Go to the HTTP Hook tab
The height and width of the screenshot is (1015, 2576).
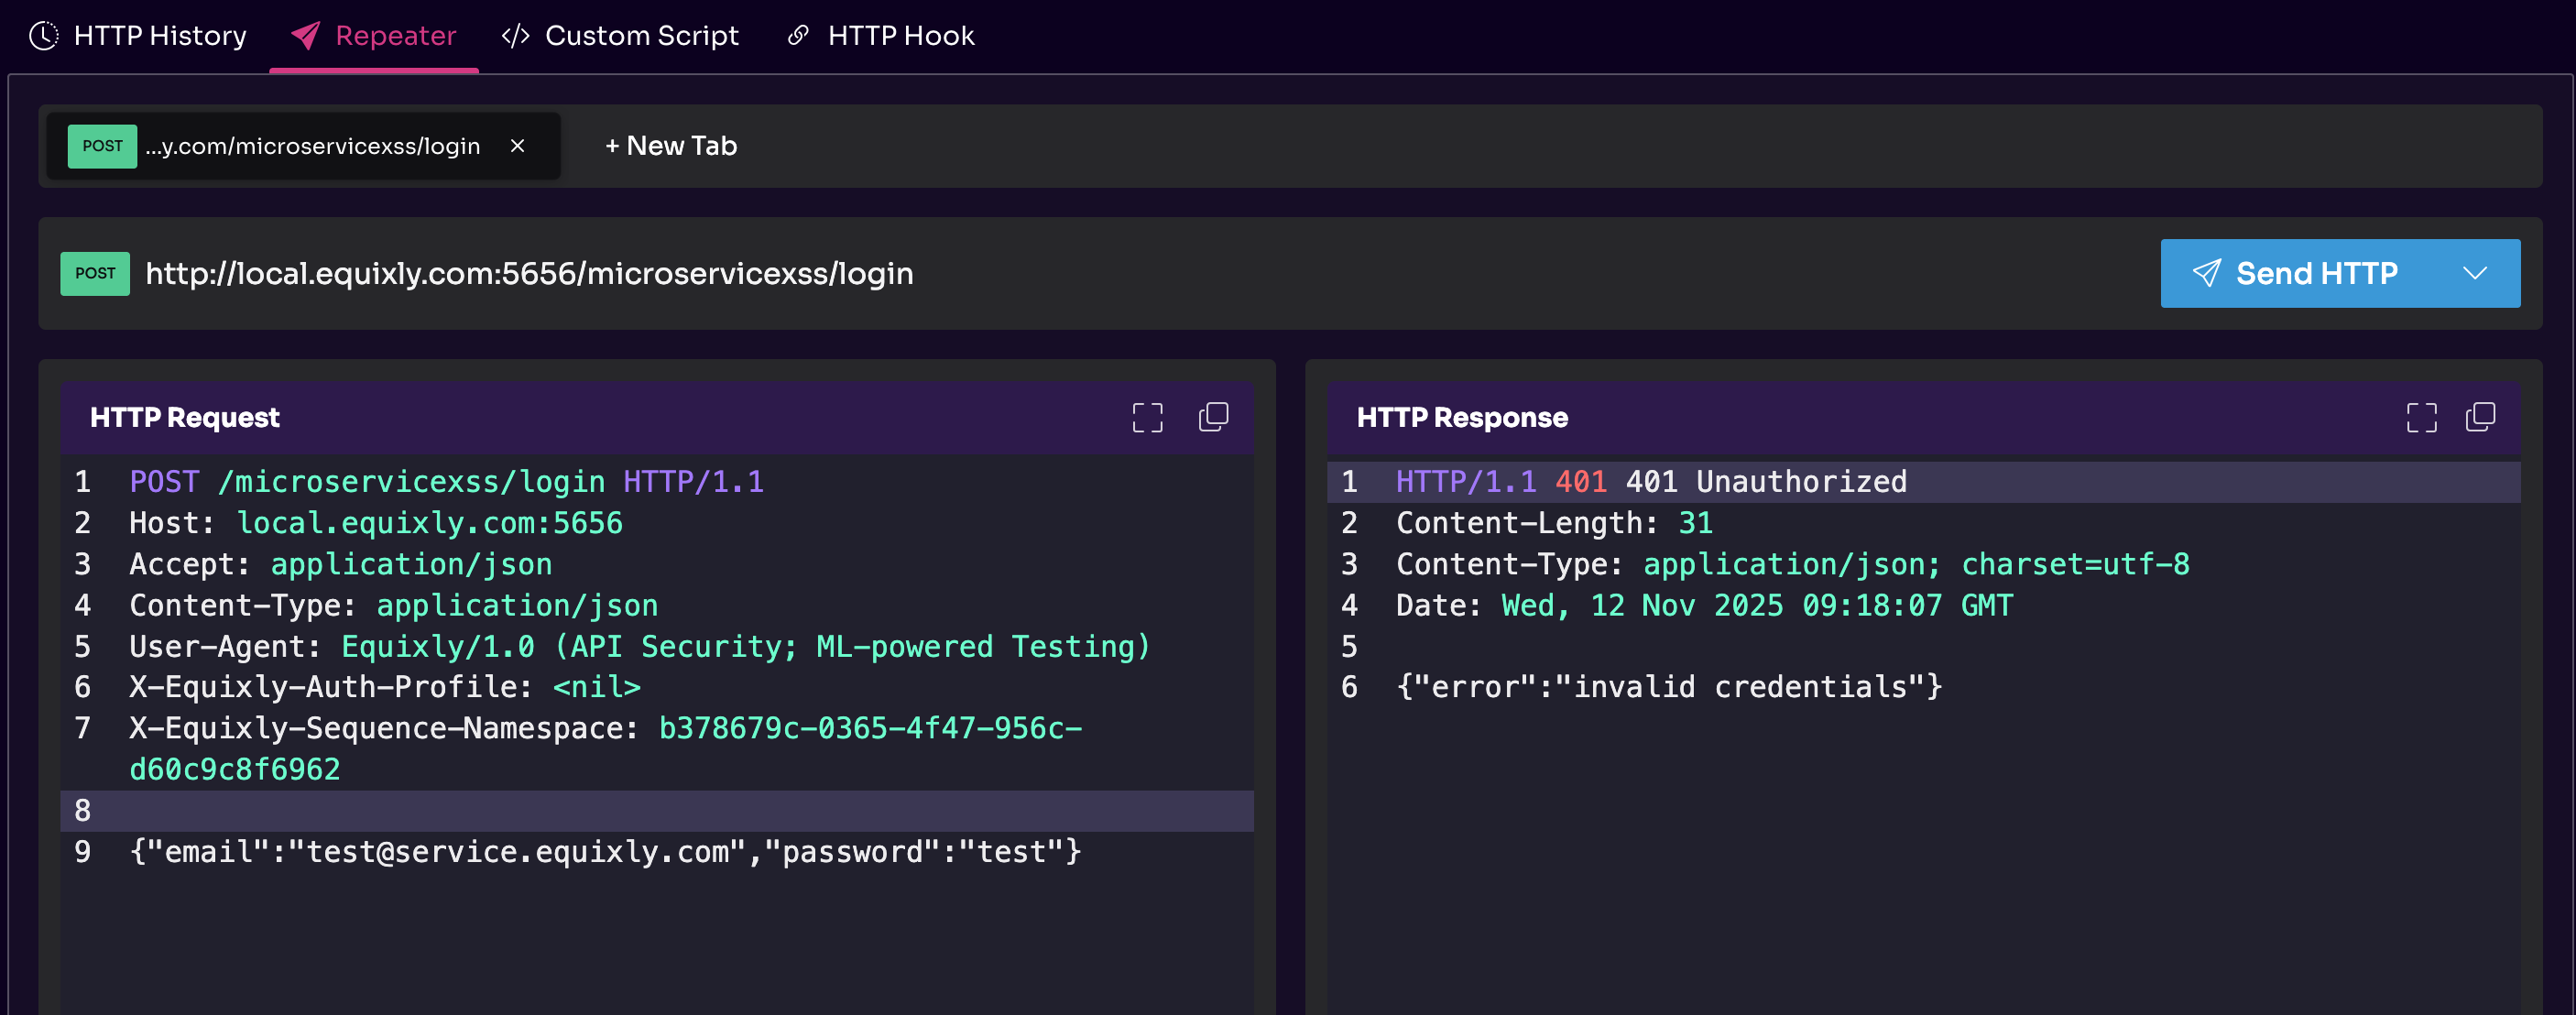coord(900,36)
